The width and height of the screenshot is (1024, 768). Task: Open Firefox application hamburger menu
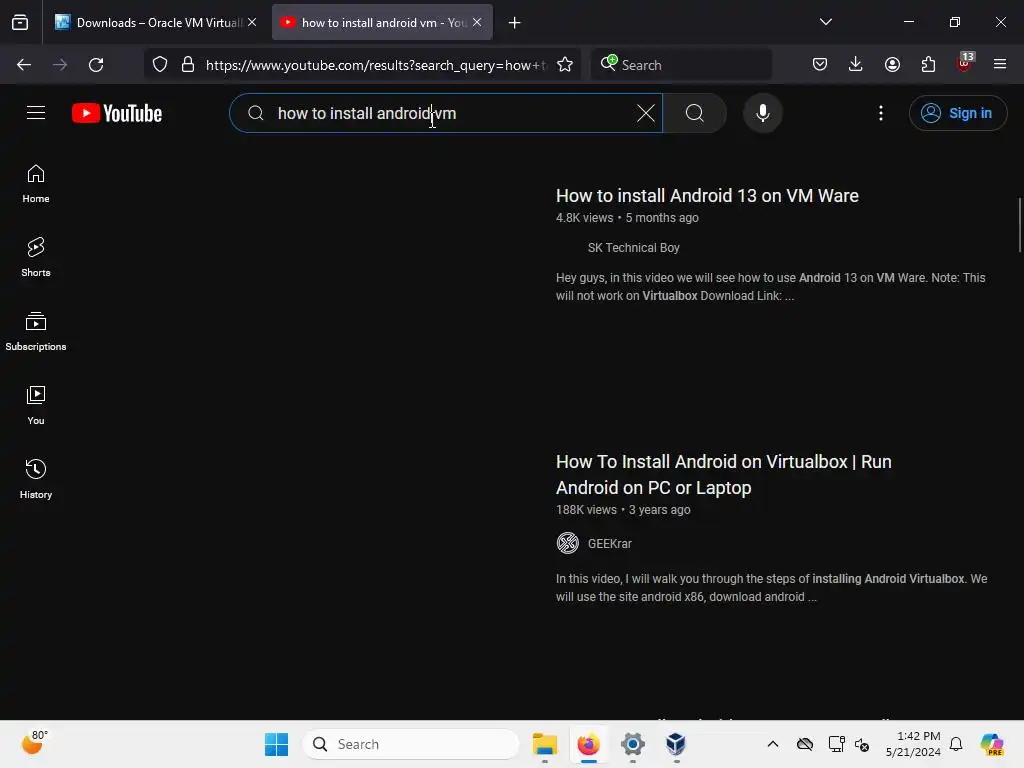(1000, 65)
